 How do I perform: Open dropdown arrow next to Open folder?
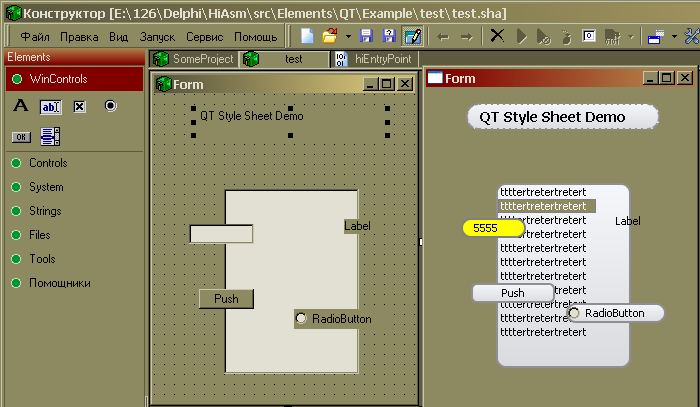point(347,37)
